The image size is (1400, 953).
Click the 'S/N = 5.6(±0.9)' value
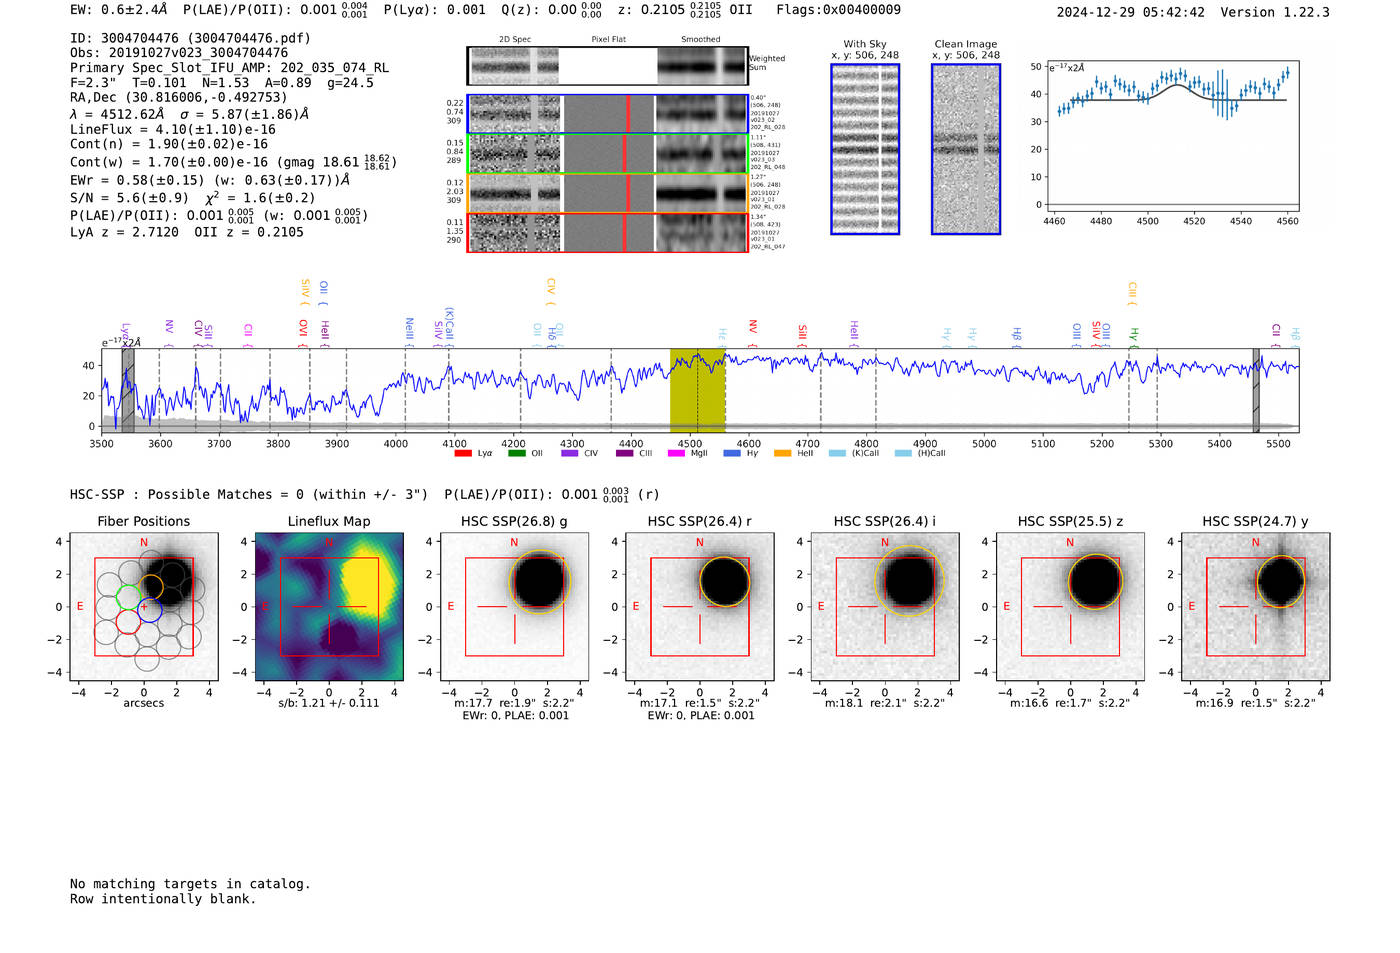pos(129,198)
